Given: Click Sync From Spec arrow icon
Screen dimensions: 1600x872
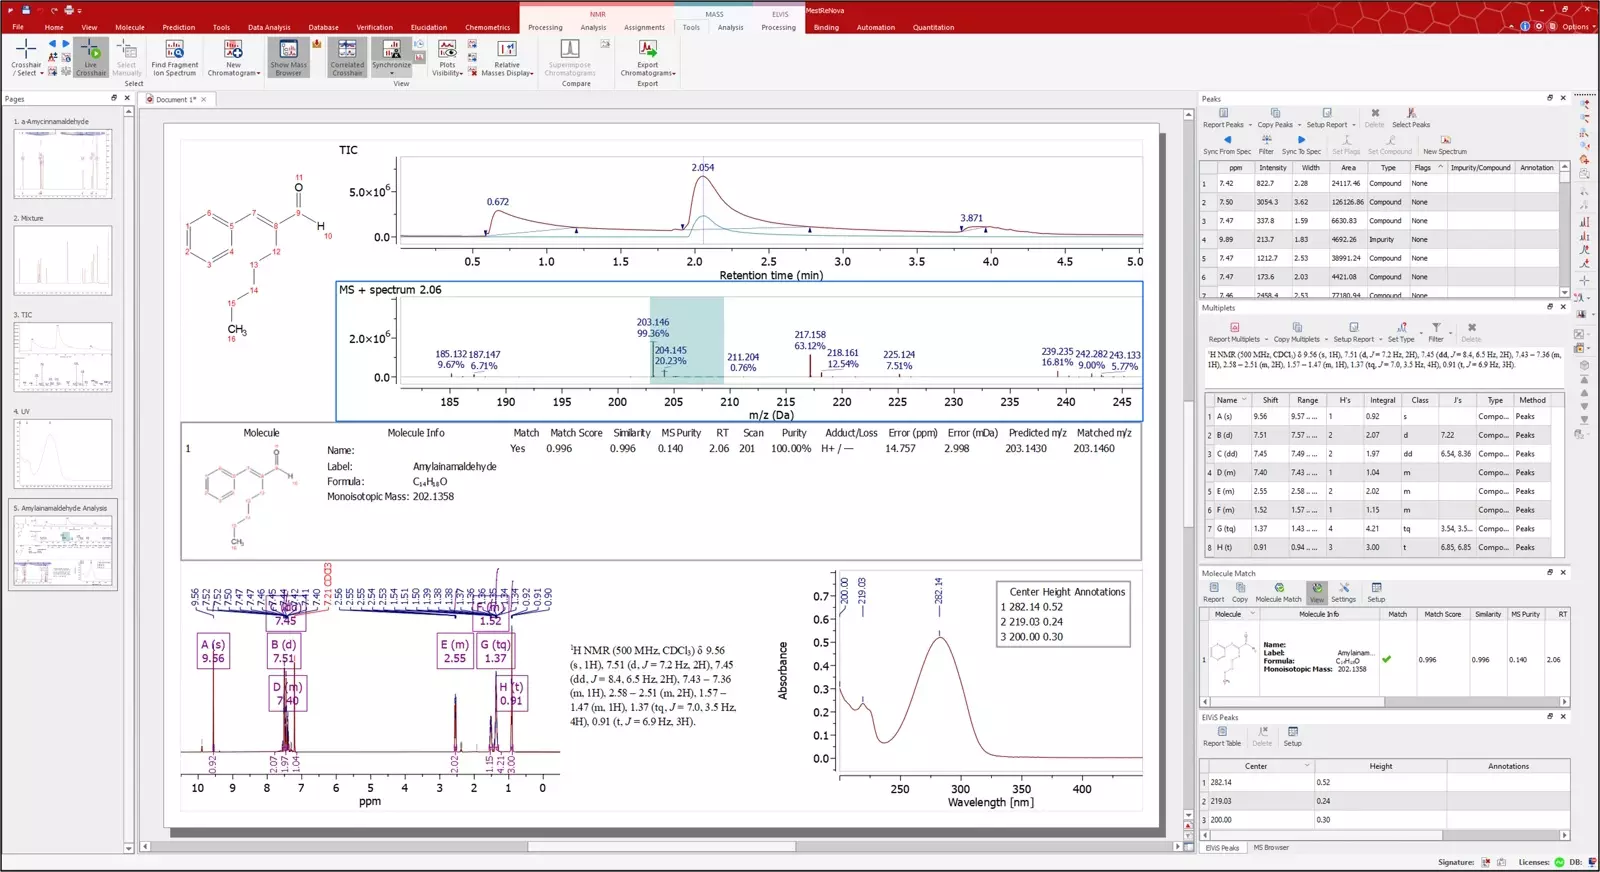Looking at the screenshot, I should pos(1227,141).
